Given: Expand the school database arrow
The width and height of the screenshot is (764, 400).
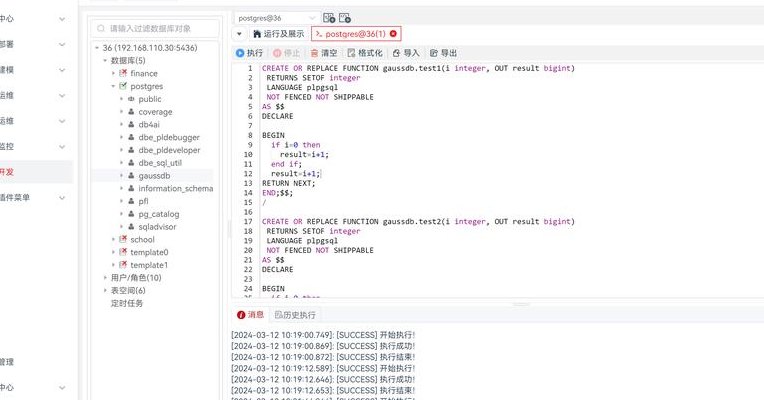Looking at the screenshot, I should [114, 239].
